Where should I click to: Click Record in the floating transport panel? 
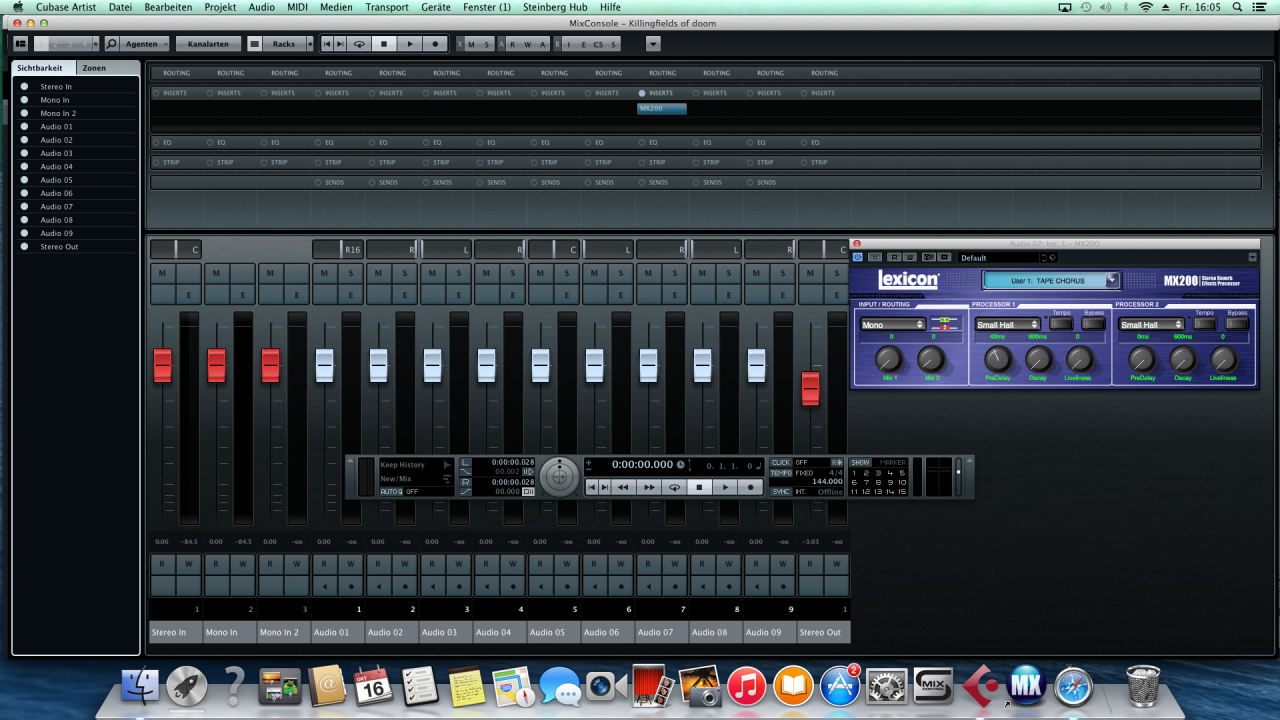point(752,487)
